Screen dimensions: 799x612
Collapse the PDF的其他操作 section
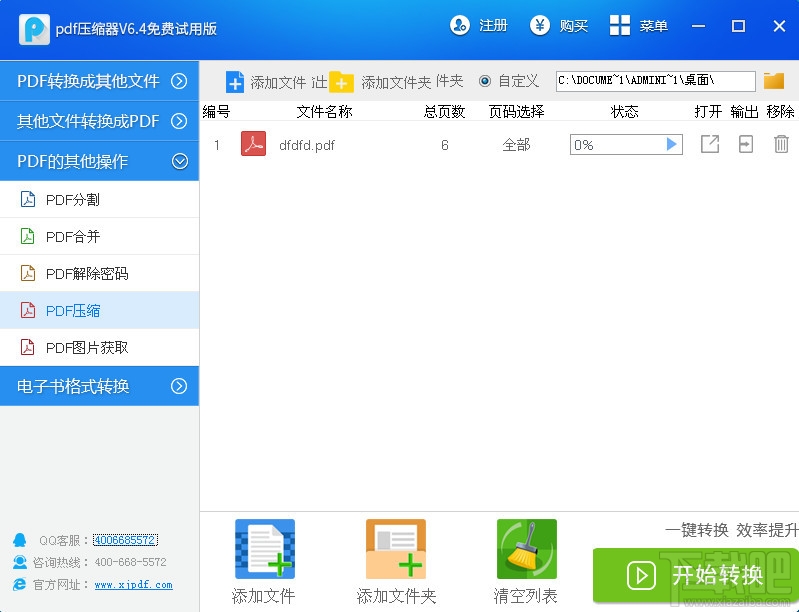(x=99, y=161)
